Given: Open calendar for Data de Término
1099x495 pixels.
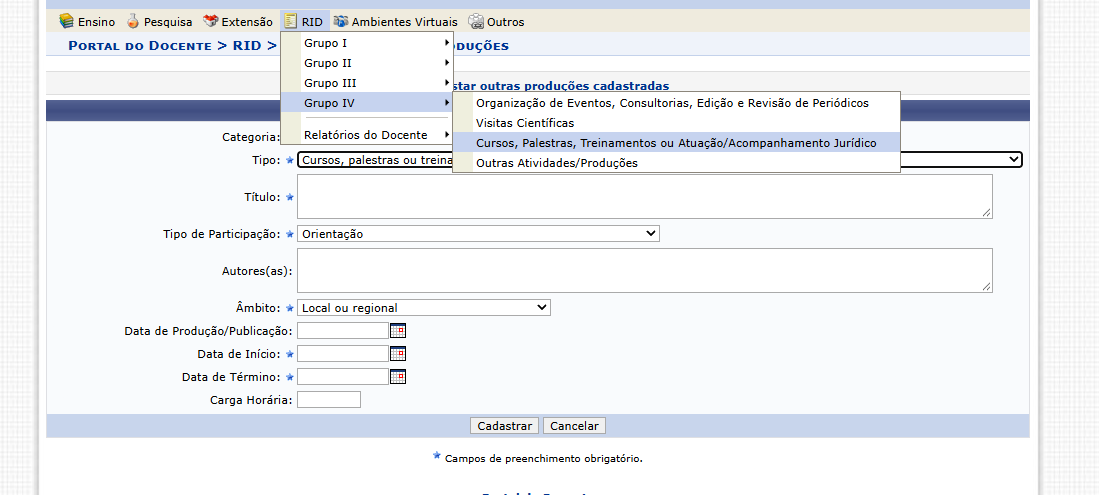Looking at the screenshot, I should (398, 377).
